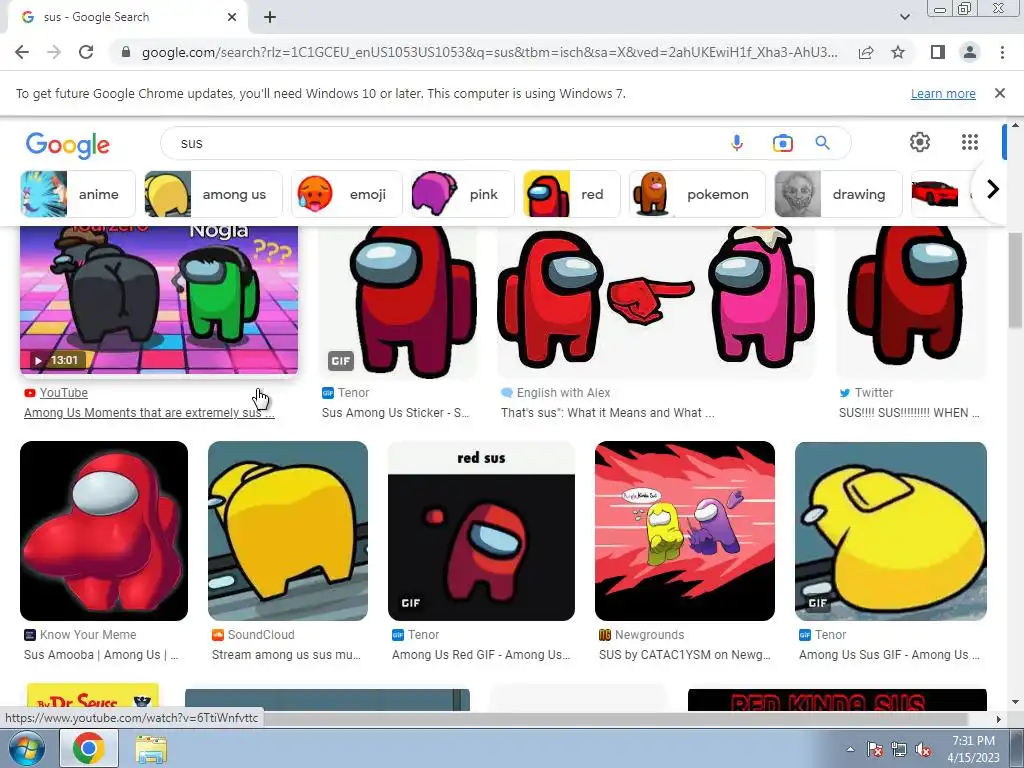Open the red sus GIF image
The height and width of the screenshot is (768, 1024).
click(x=481, y=531)
